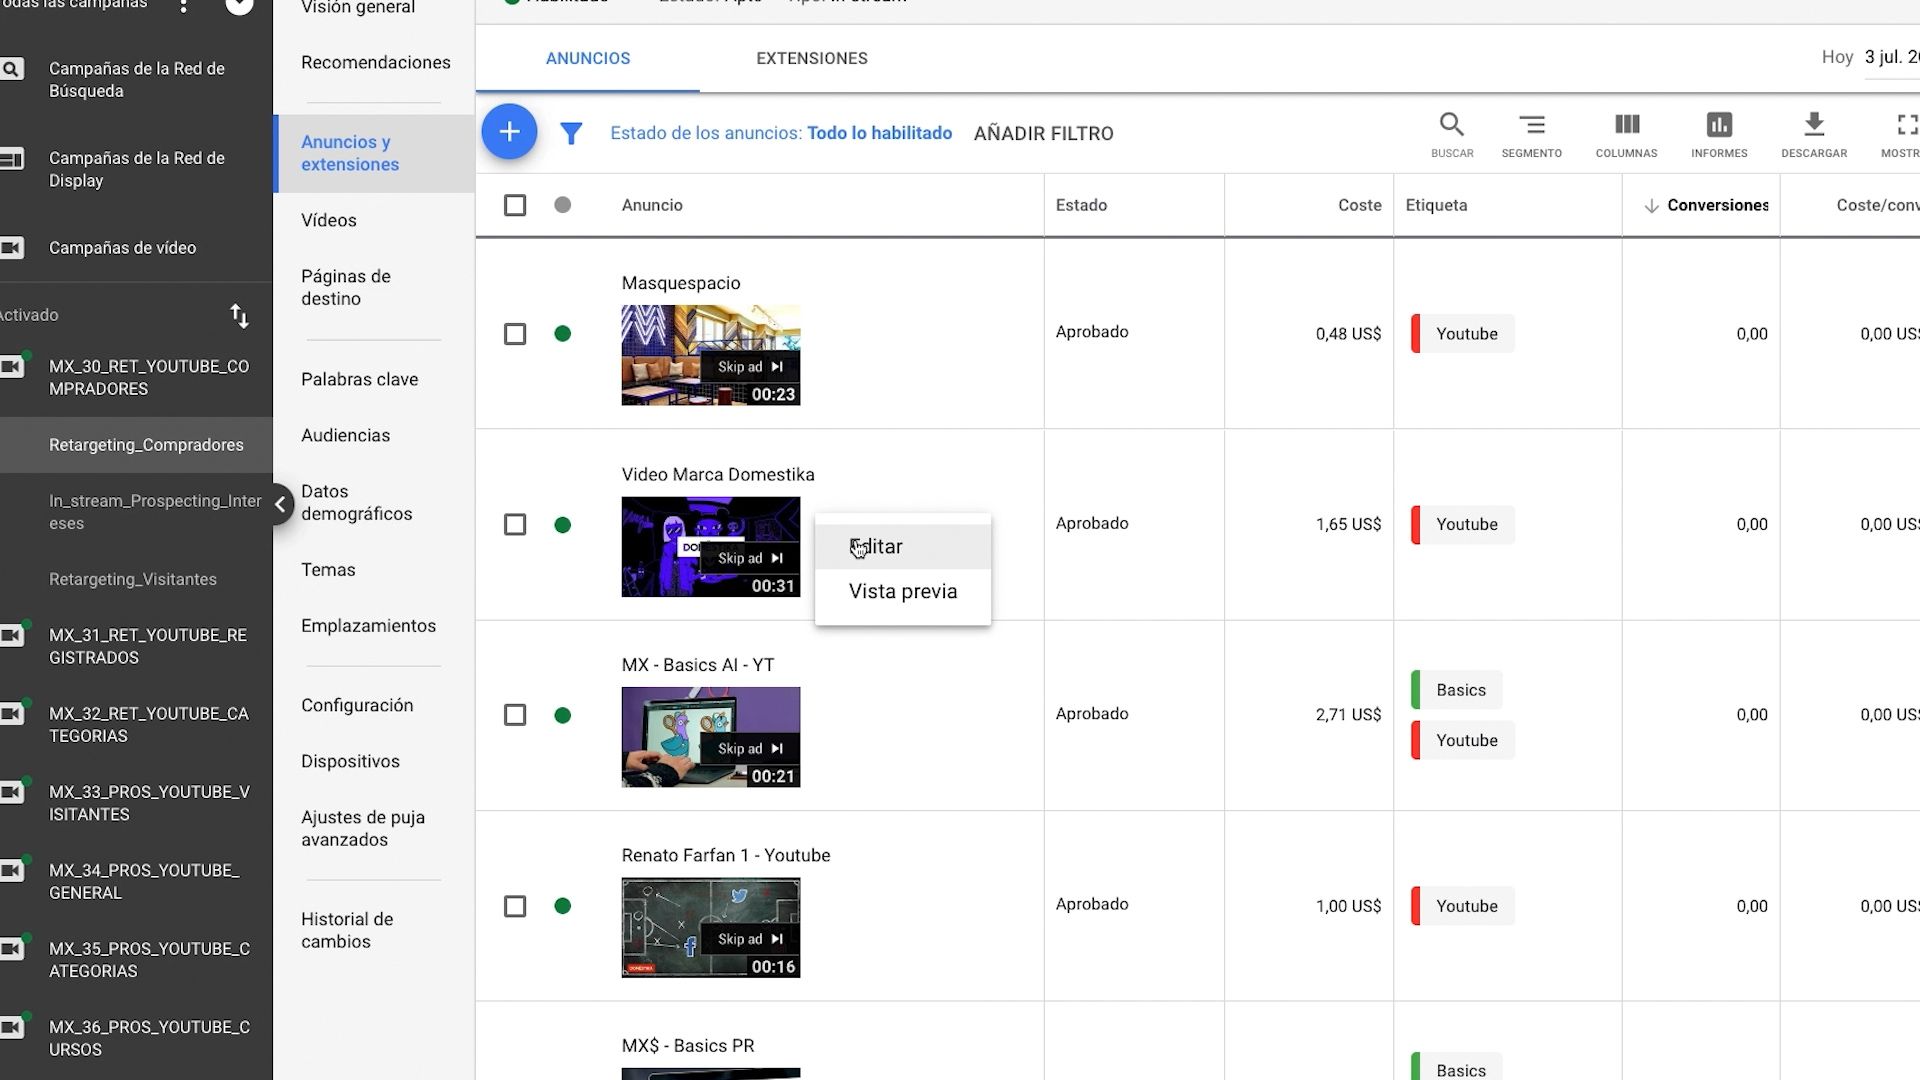This screenshot has width=1920, height=1080.
Task: Open Palabras clave page
Action: (x=360, y=380)
